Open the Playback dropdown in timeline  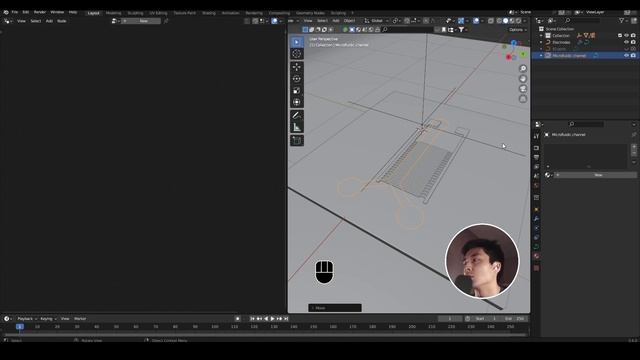click(27, 319)
